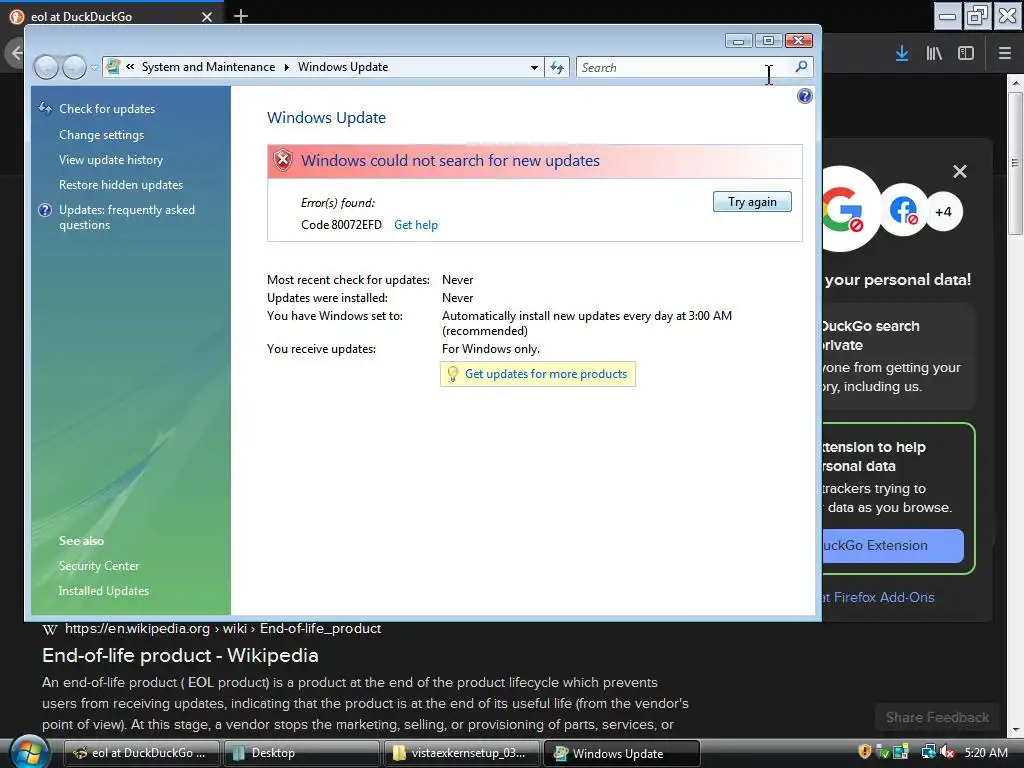The image size is (1024, 768).
Task: Open View update history
Action: pos(111,160)
